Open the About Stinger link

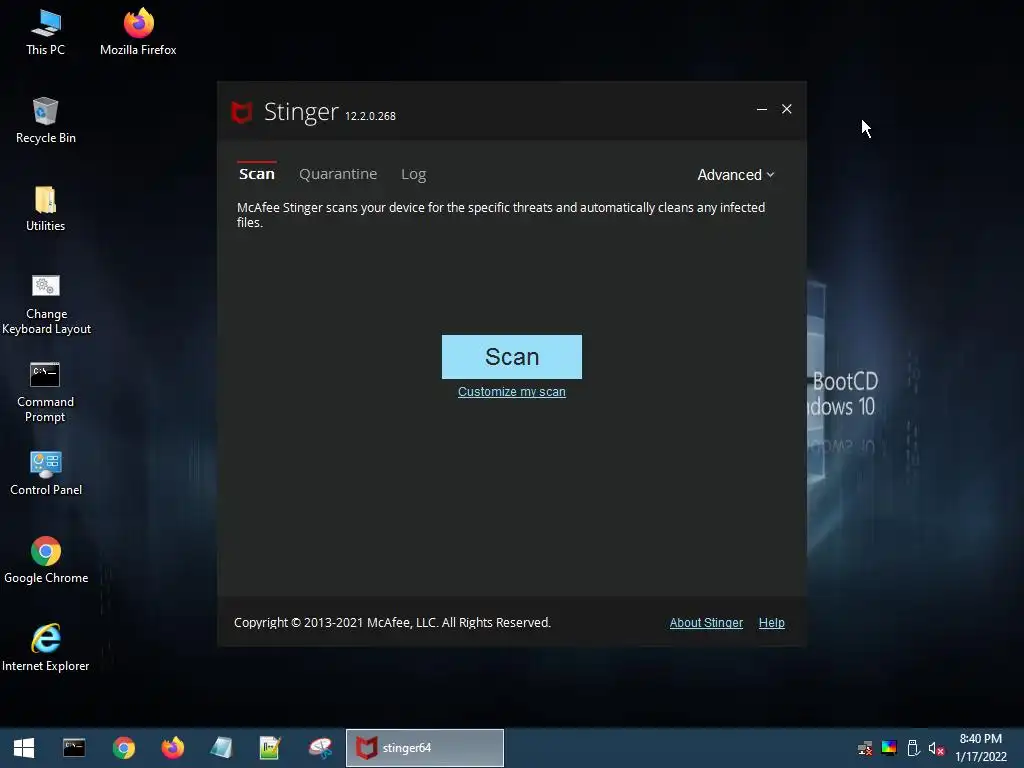pyautogui.click(x=706, y=622)
